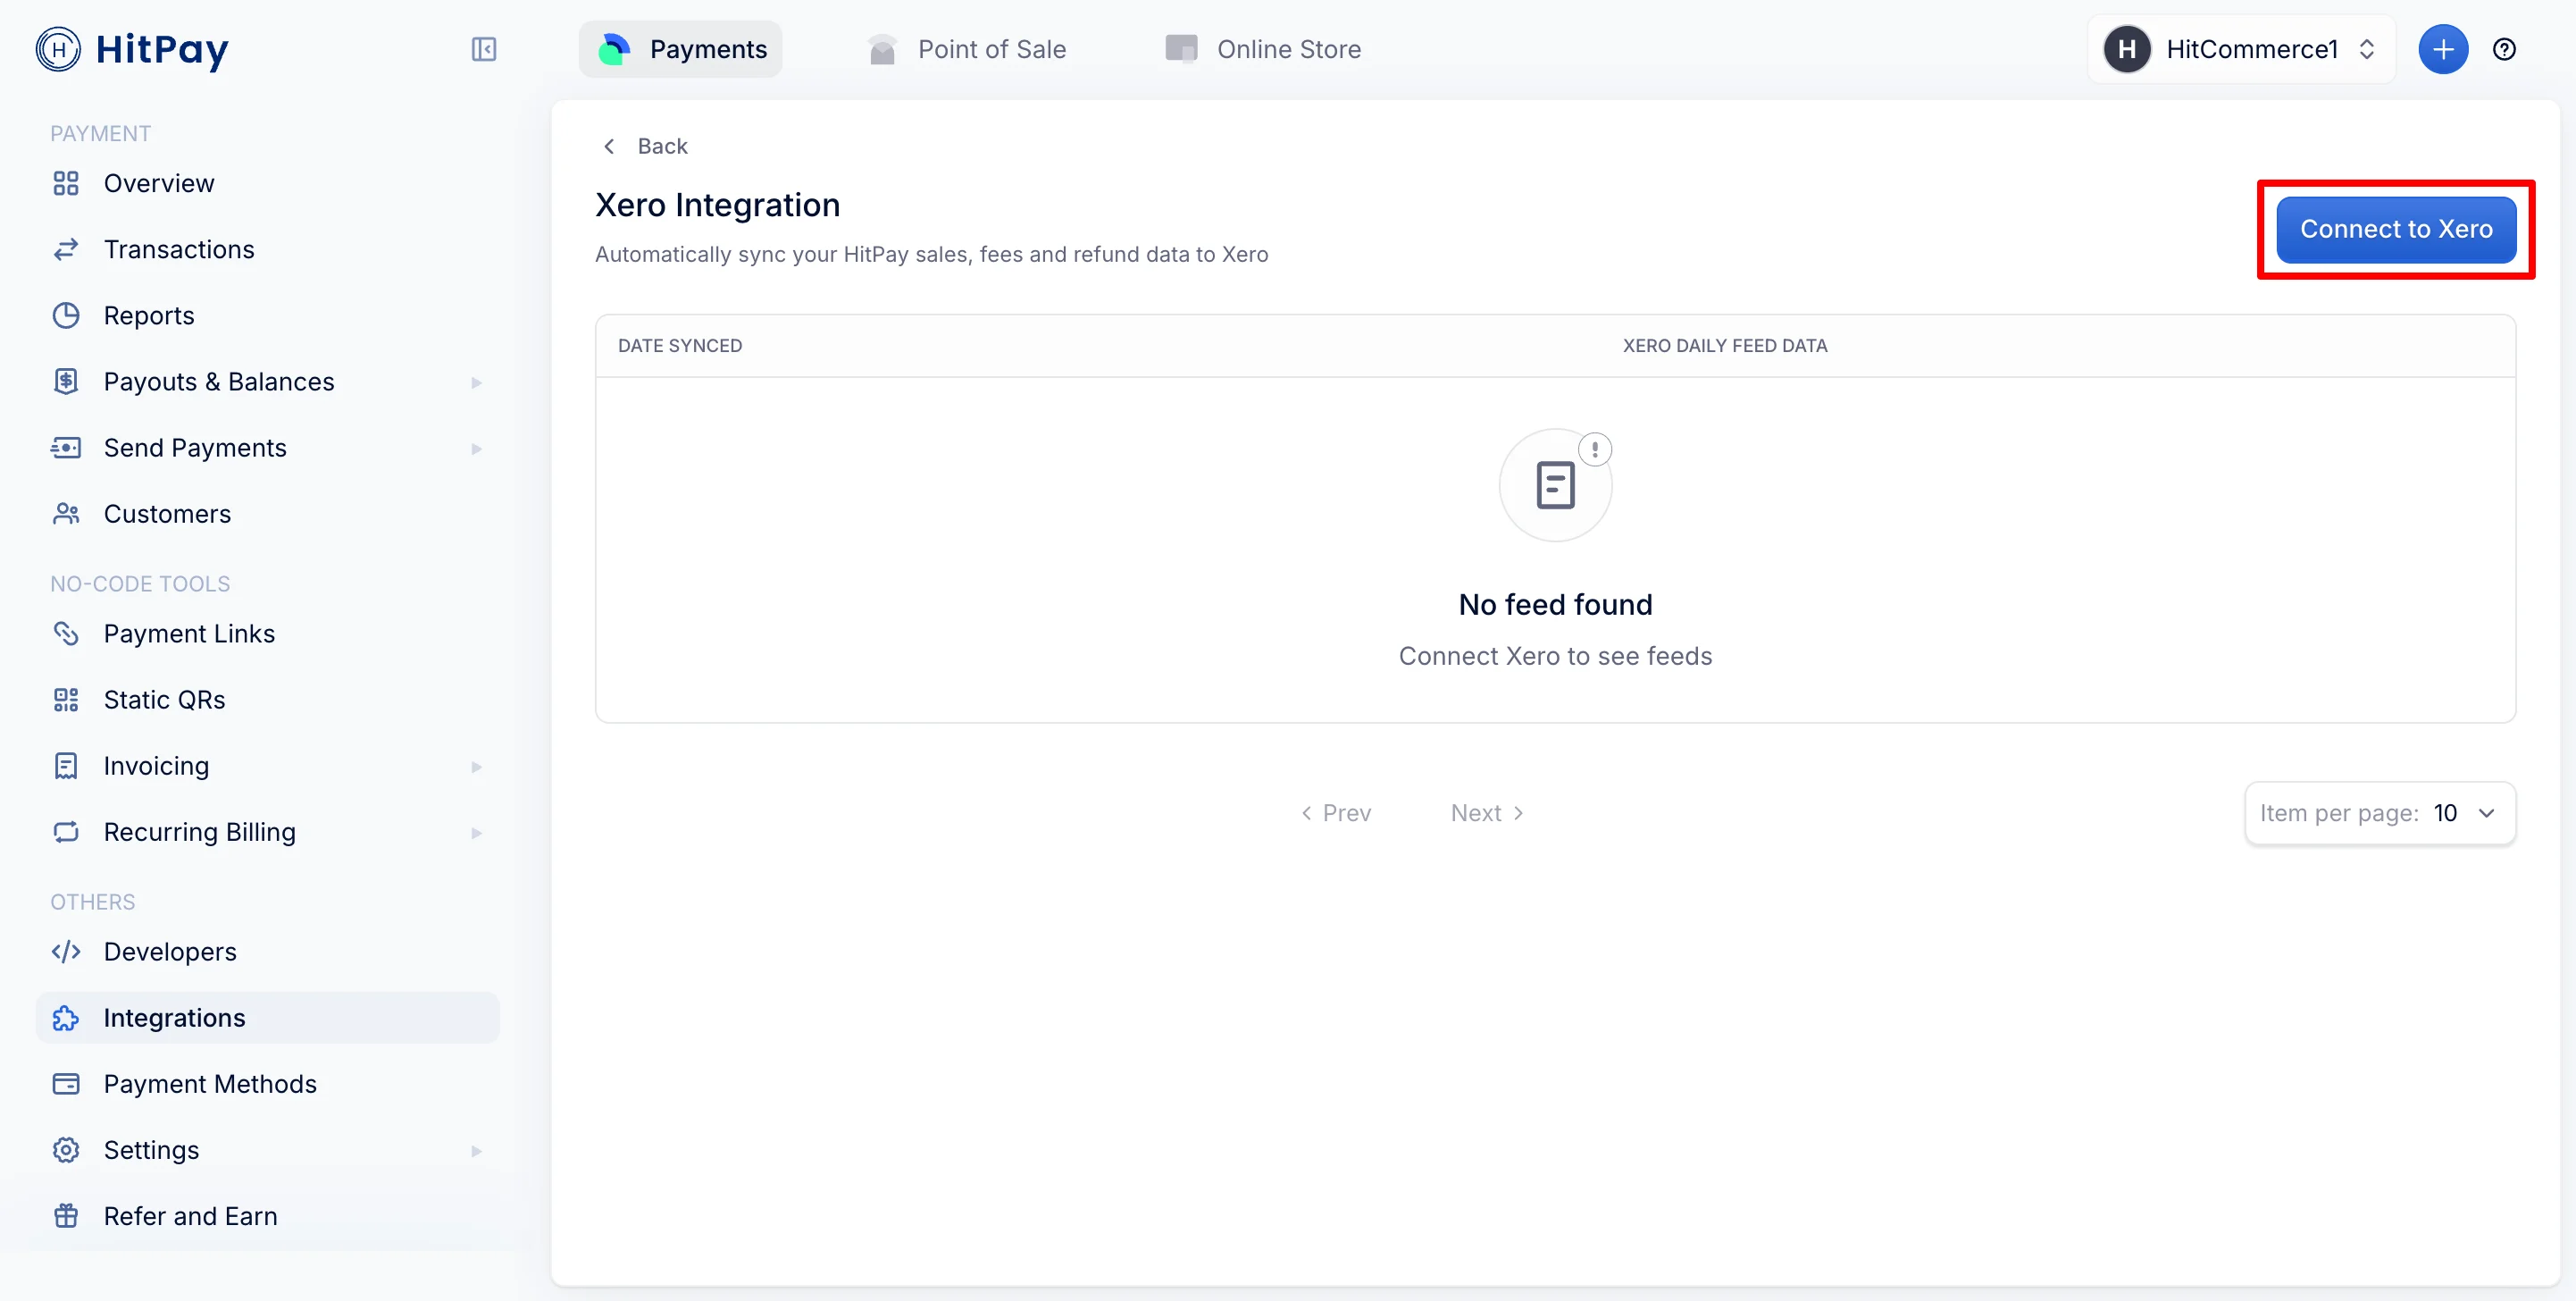Click the blue plus create button

tap(2442, 49)
